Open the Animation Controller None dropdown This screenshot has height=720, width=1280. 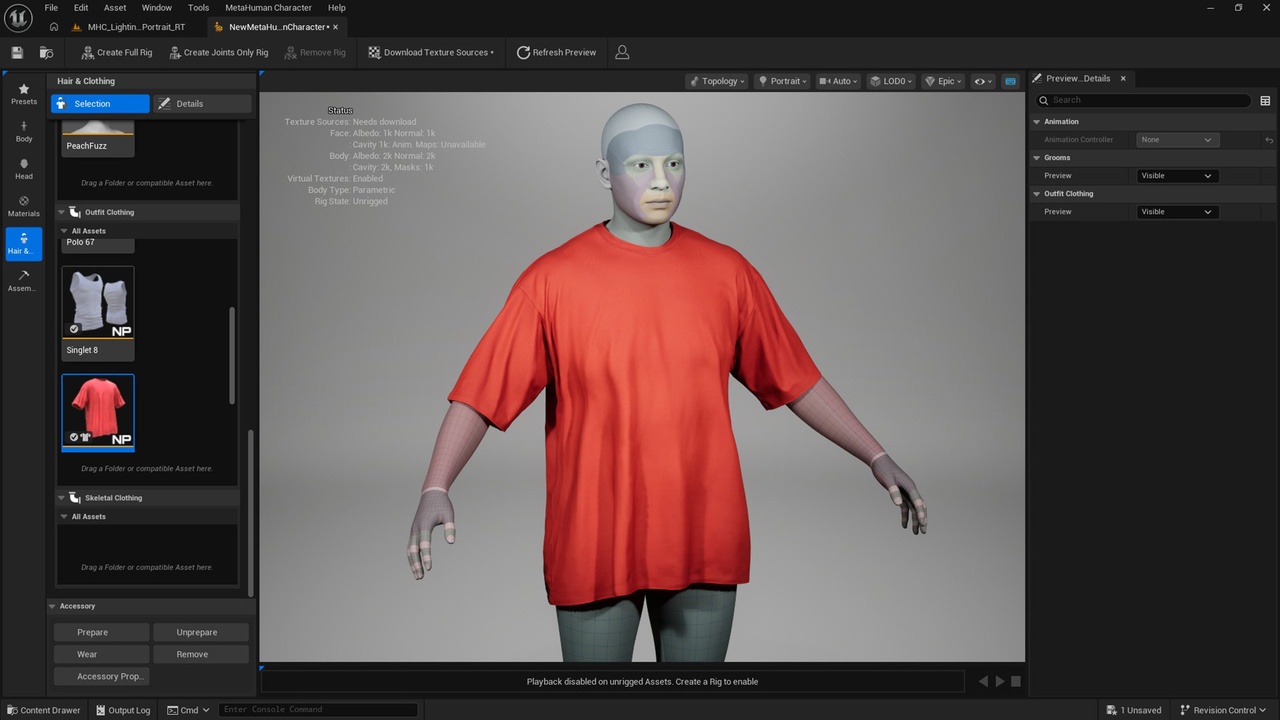[x=1176, y=140]
